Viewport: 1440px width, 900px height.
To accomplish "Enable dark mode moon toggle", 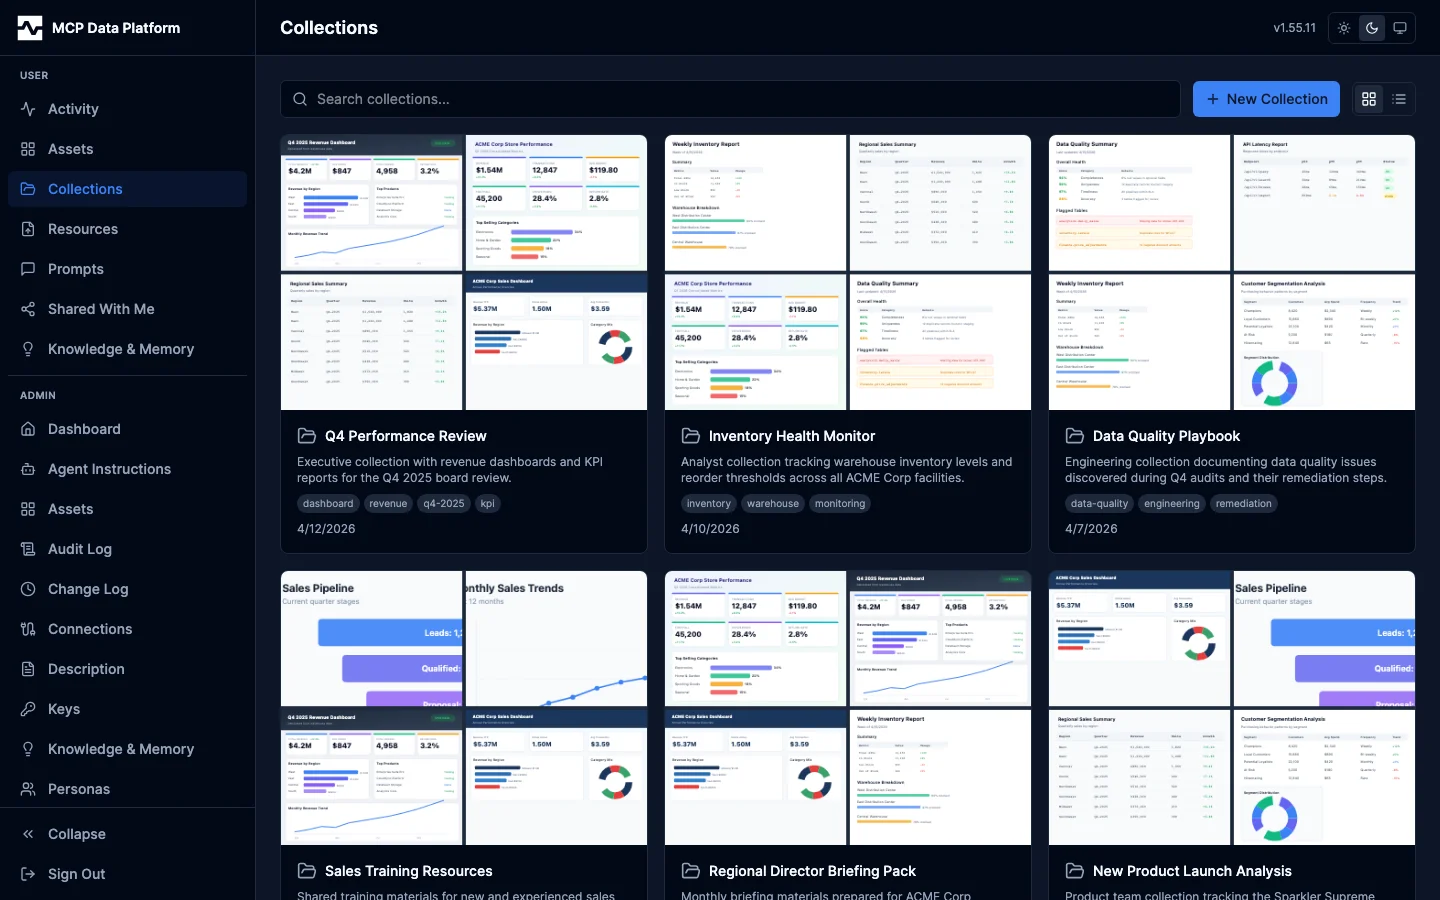I will click(x=1372, y=28).
